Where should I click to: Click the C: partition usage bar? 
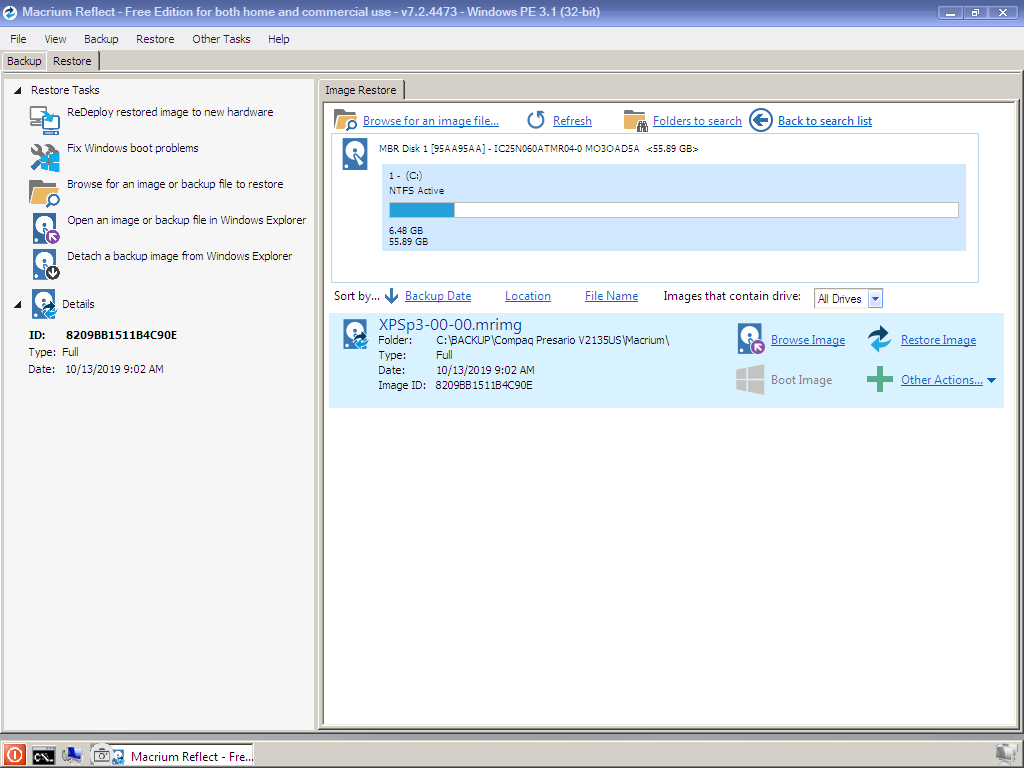[673, 210]
